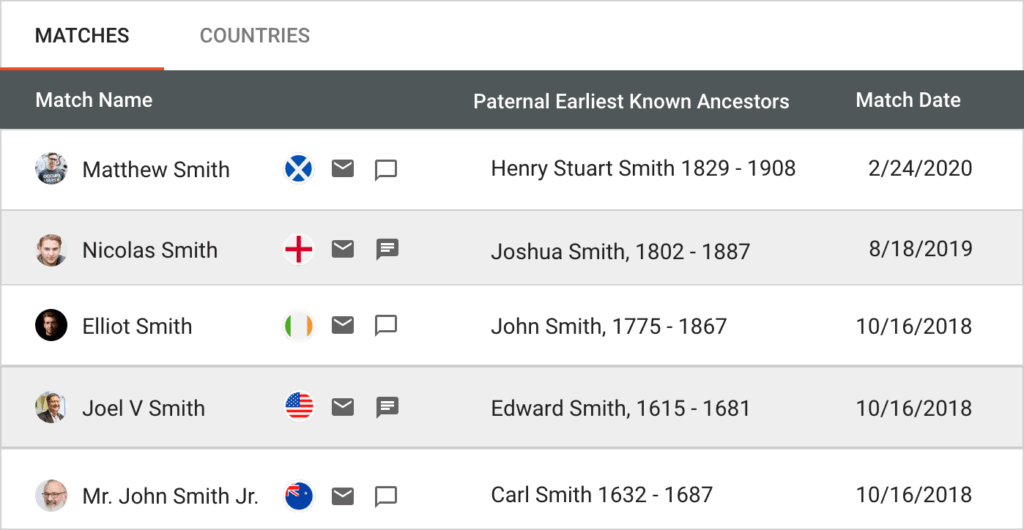Viewport: 1024px width, 530px height.
Task: Open Matthew Smith's match profile name
Action: point(156,170)
